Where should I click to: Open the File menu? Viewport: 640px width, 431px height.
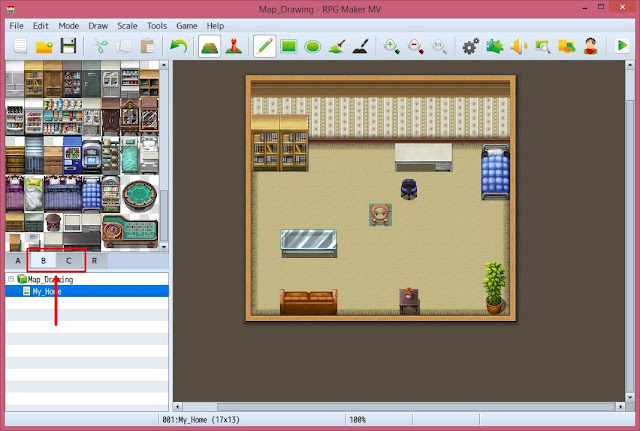click(x=16, y=26)
